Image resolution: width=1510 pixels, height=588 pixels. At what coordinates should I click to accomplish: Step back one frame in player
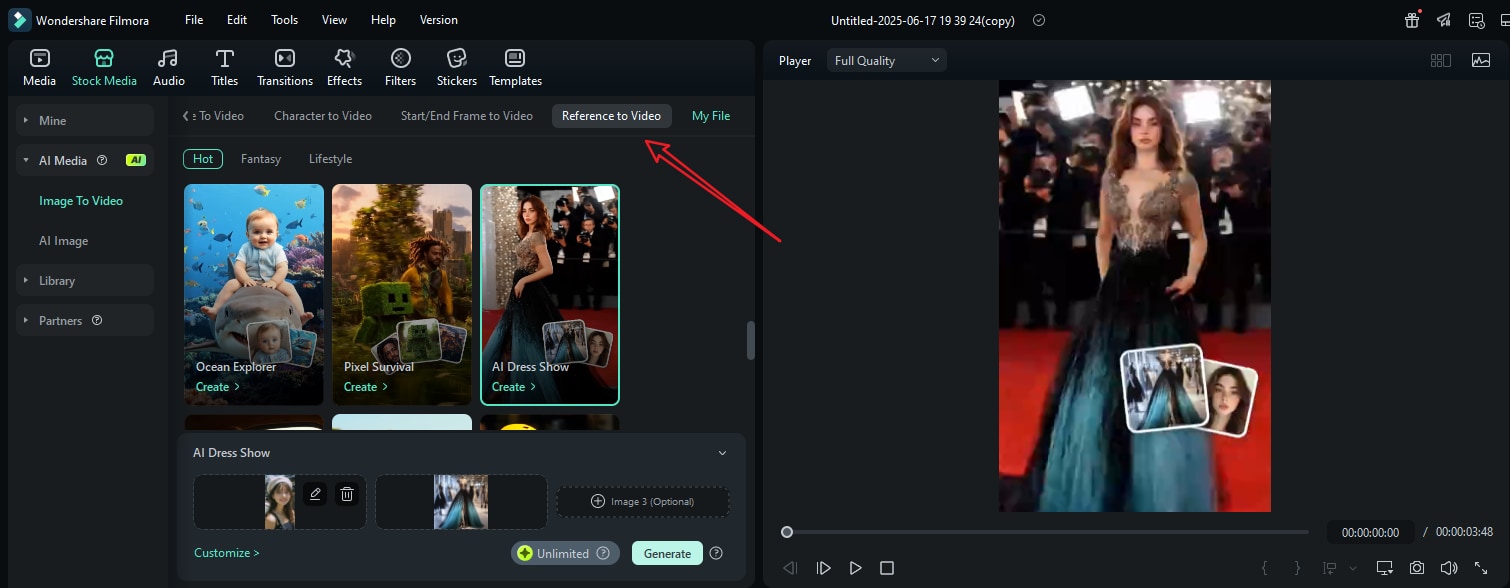click(790, 568)
